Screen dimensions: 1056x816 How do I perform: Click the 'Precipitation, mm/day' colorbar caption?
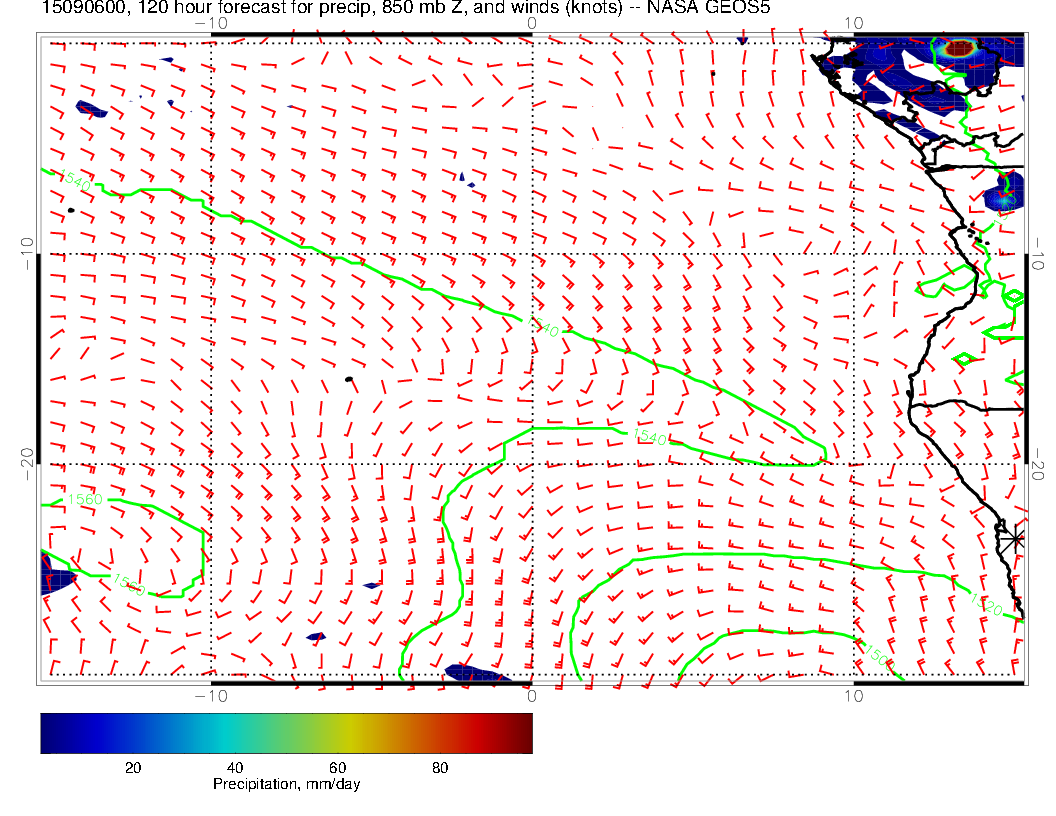coord(286,784)
